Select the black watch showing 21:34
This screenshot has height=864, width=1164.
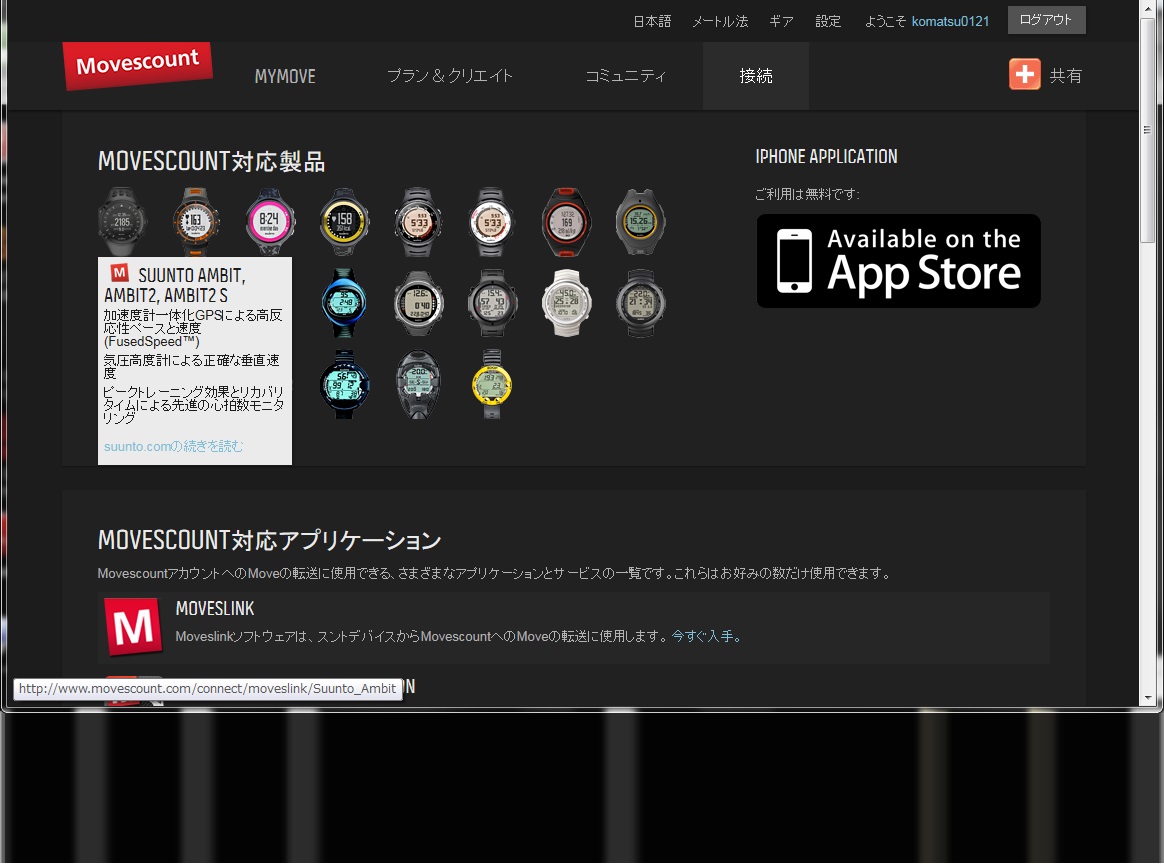click(640, 303)
